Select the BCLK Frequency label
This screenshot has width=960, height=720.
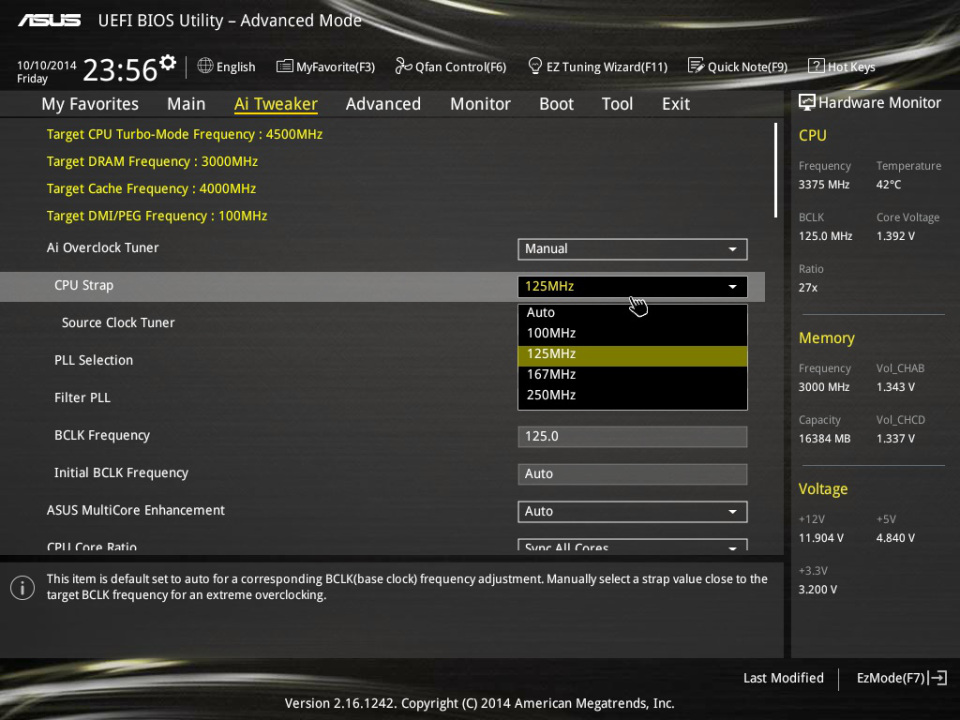click(x=102, y=435)
